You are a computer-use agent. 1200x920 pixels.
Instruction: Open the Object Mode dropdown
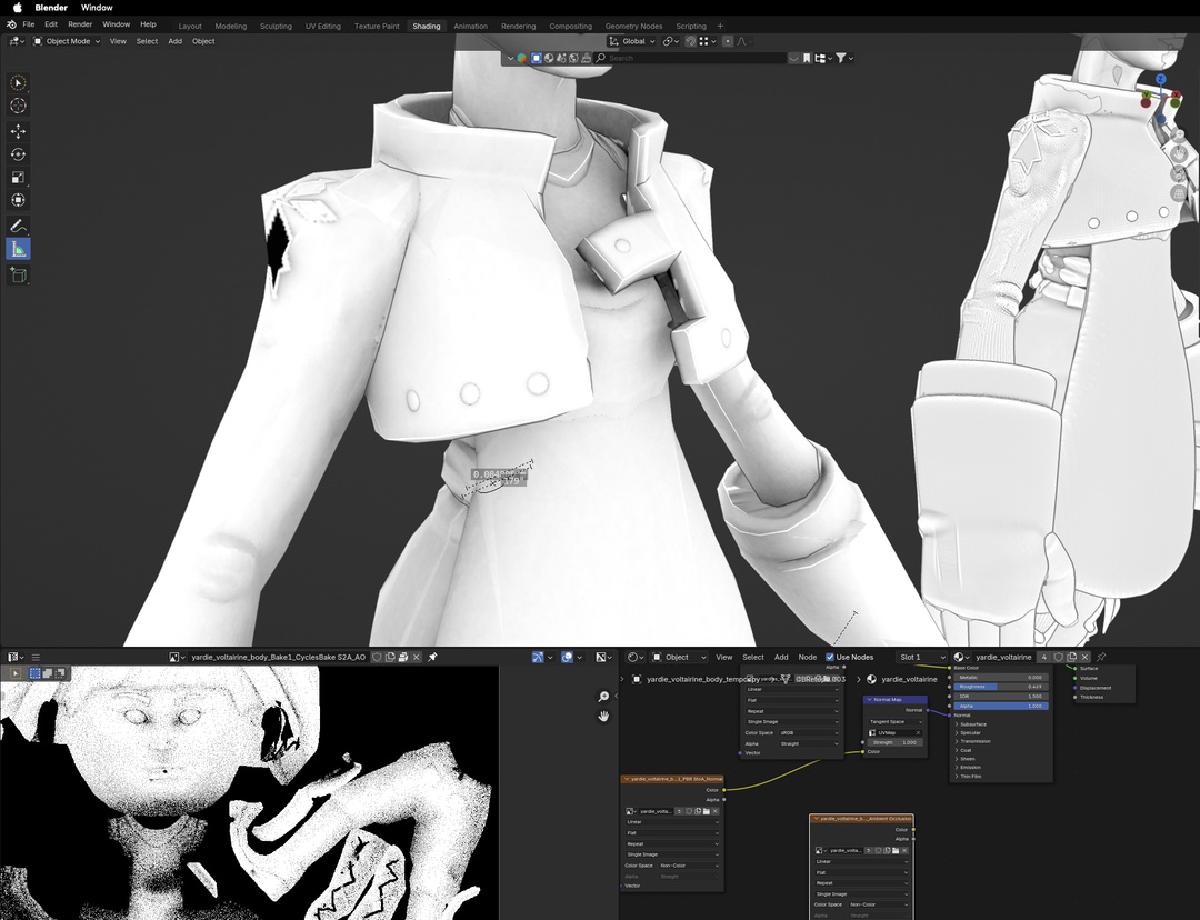(67, 41)
